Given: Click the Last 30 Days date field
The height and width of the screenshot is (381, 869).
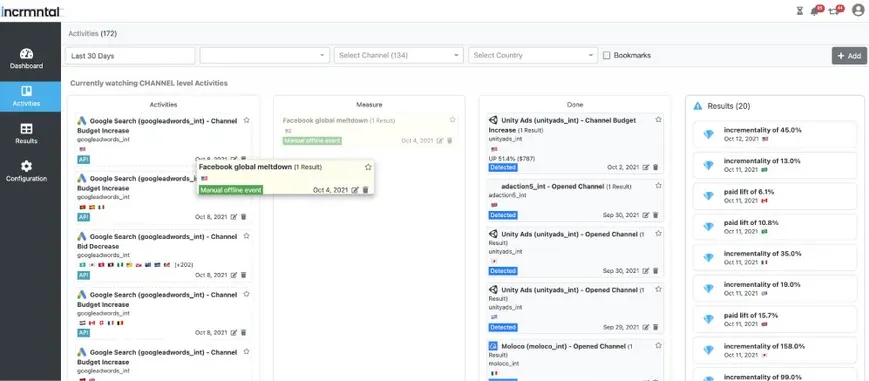Looking at the screenshot, I should click(x=130, y=55).
